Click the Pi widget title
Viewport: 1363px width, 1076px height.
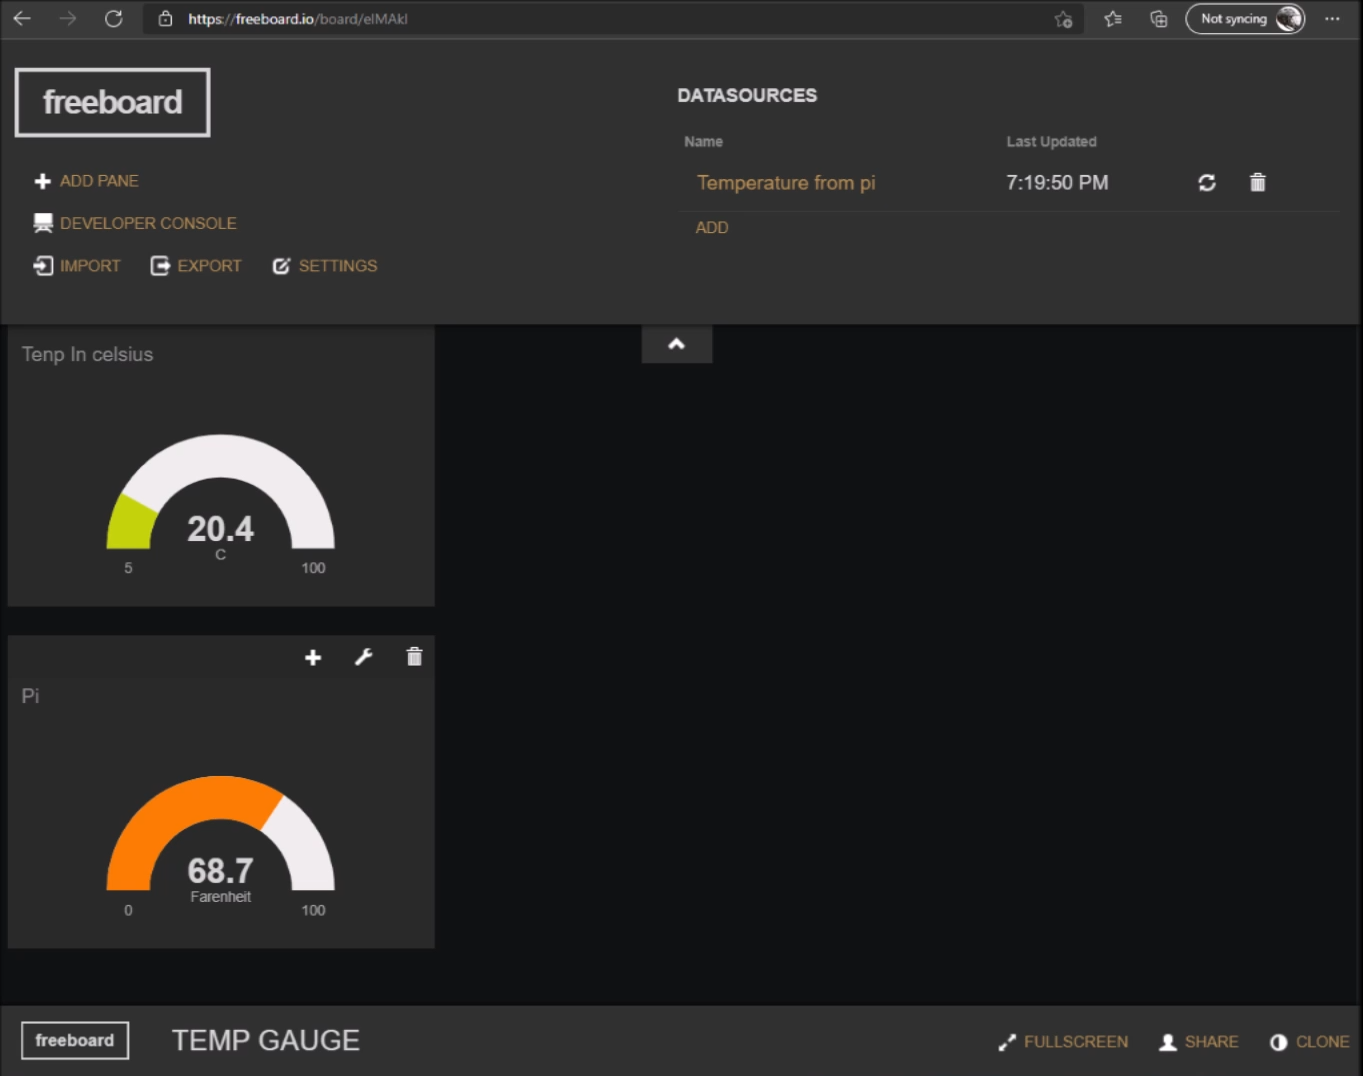coord(31,696)
